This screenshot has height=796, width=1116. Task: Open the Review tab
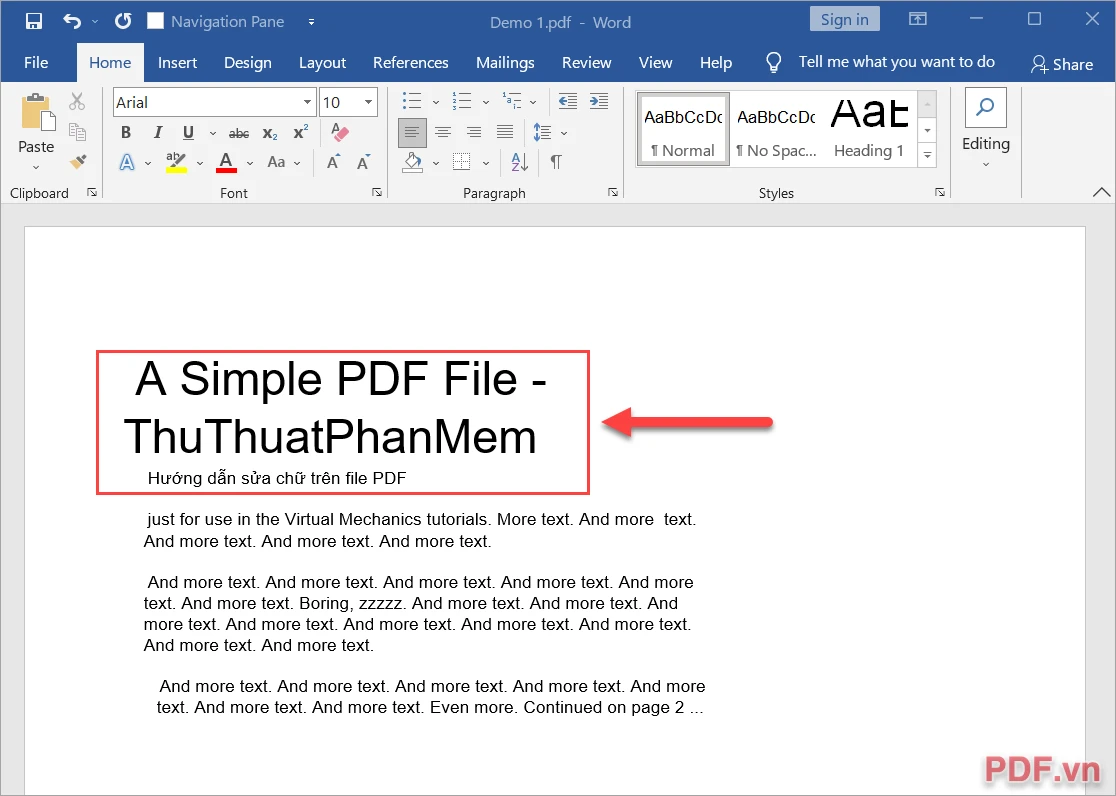586,63
